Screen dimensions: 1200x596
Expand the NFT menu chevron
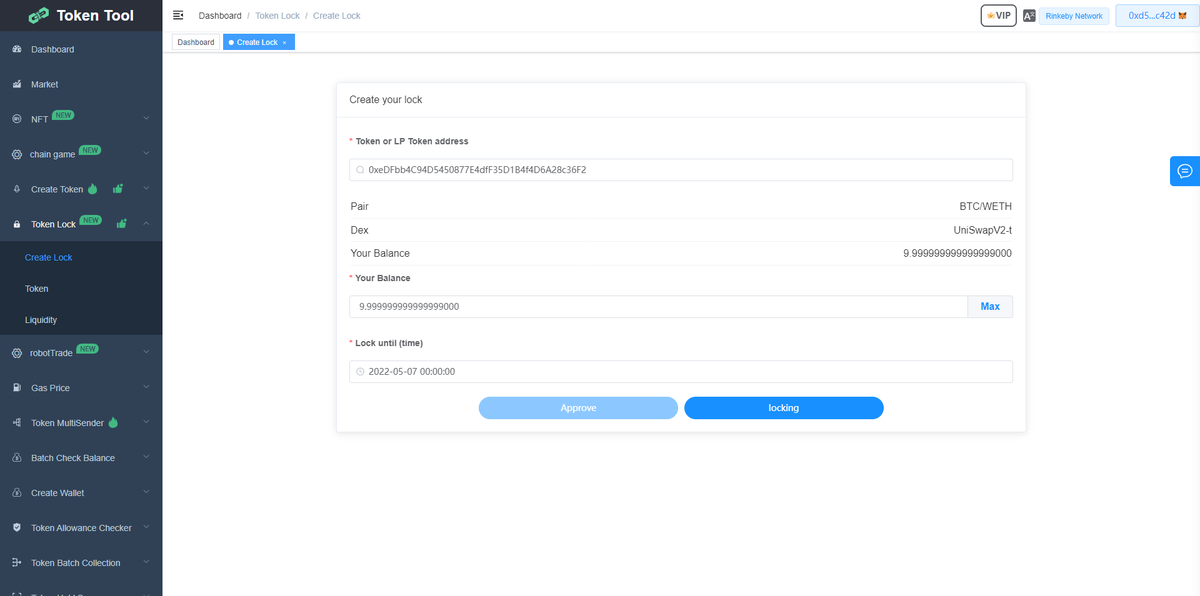click(x=146, y=119)
